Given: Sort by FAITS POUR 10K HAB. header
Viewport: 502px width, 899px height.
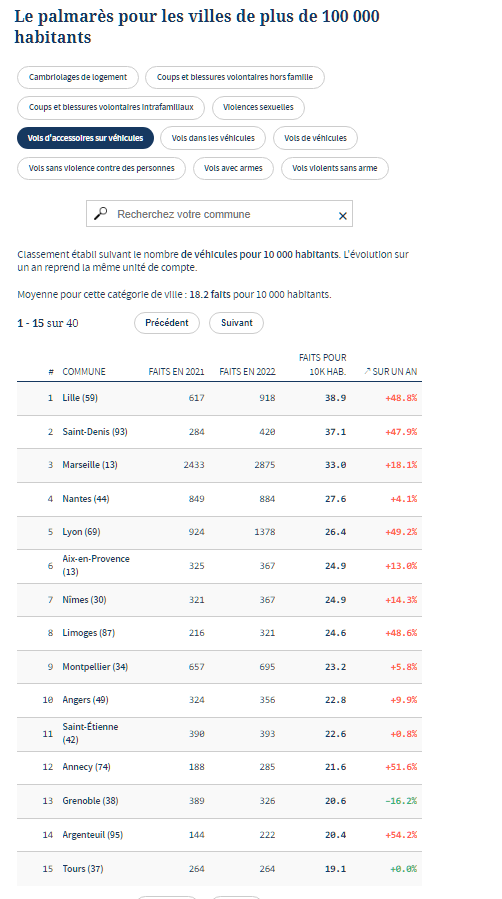Looking at the screenshot, I should click(323, 365).
